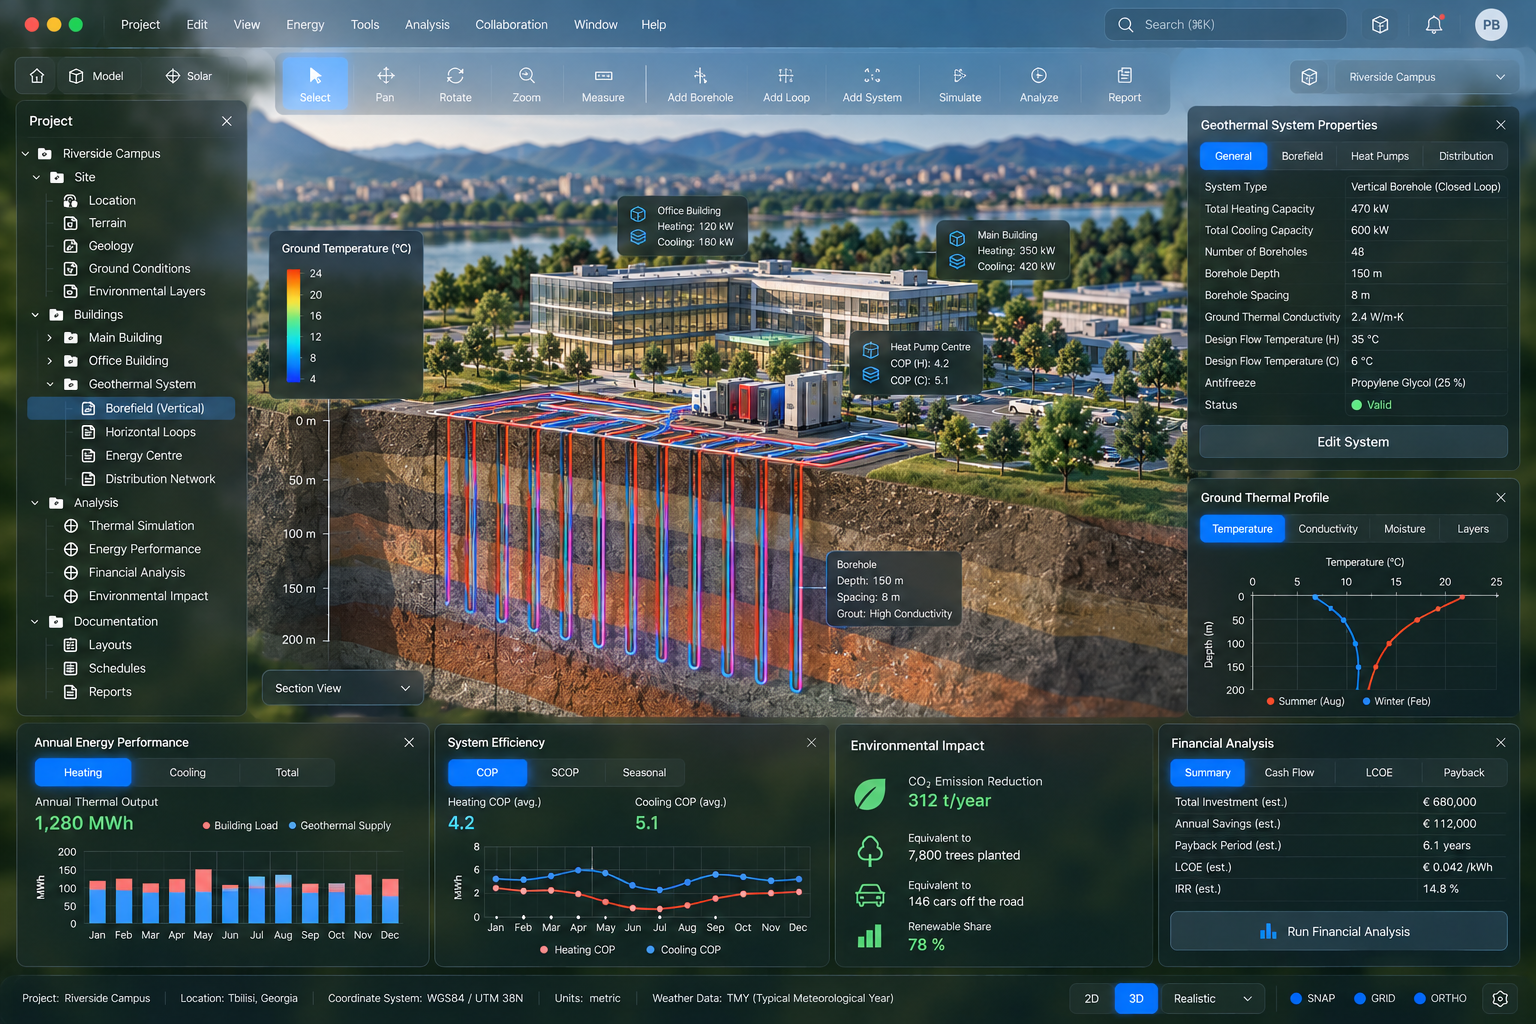Toggle SNAP option
Viewport: 1536px width, 1024px height.
click(1312, 998)
